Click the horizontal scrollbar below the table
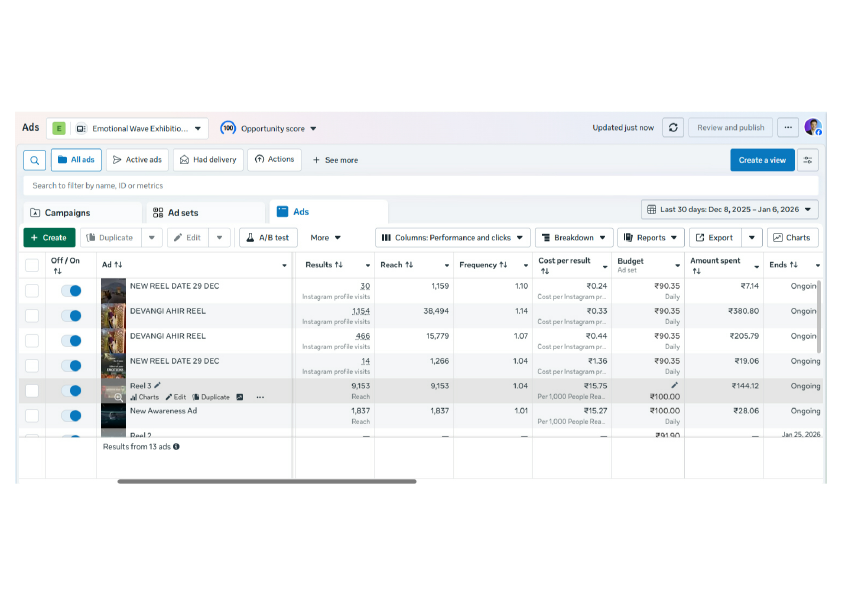The height and width of the screenshot is (595, 842). pyautogui.click(x=267, y=481)
